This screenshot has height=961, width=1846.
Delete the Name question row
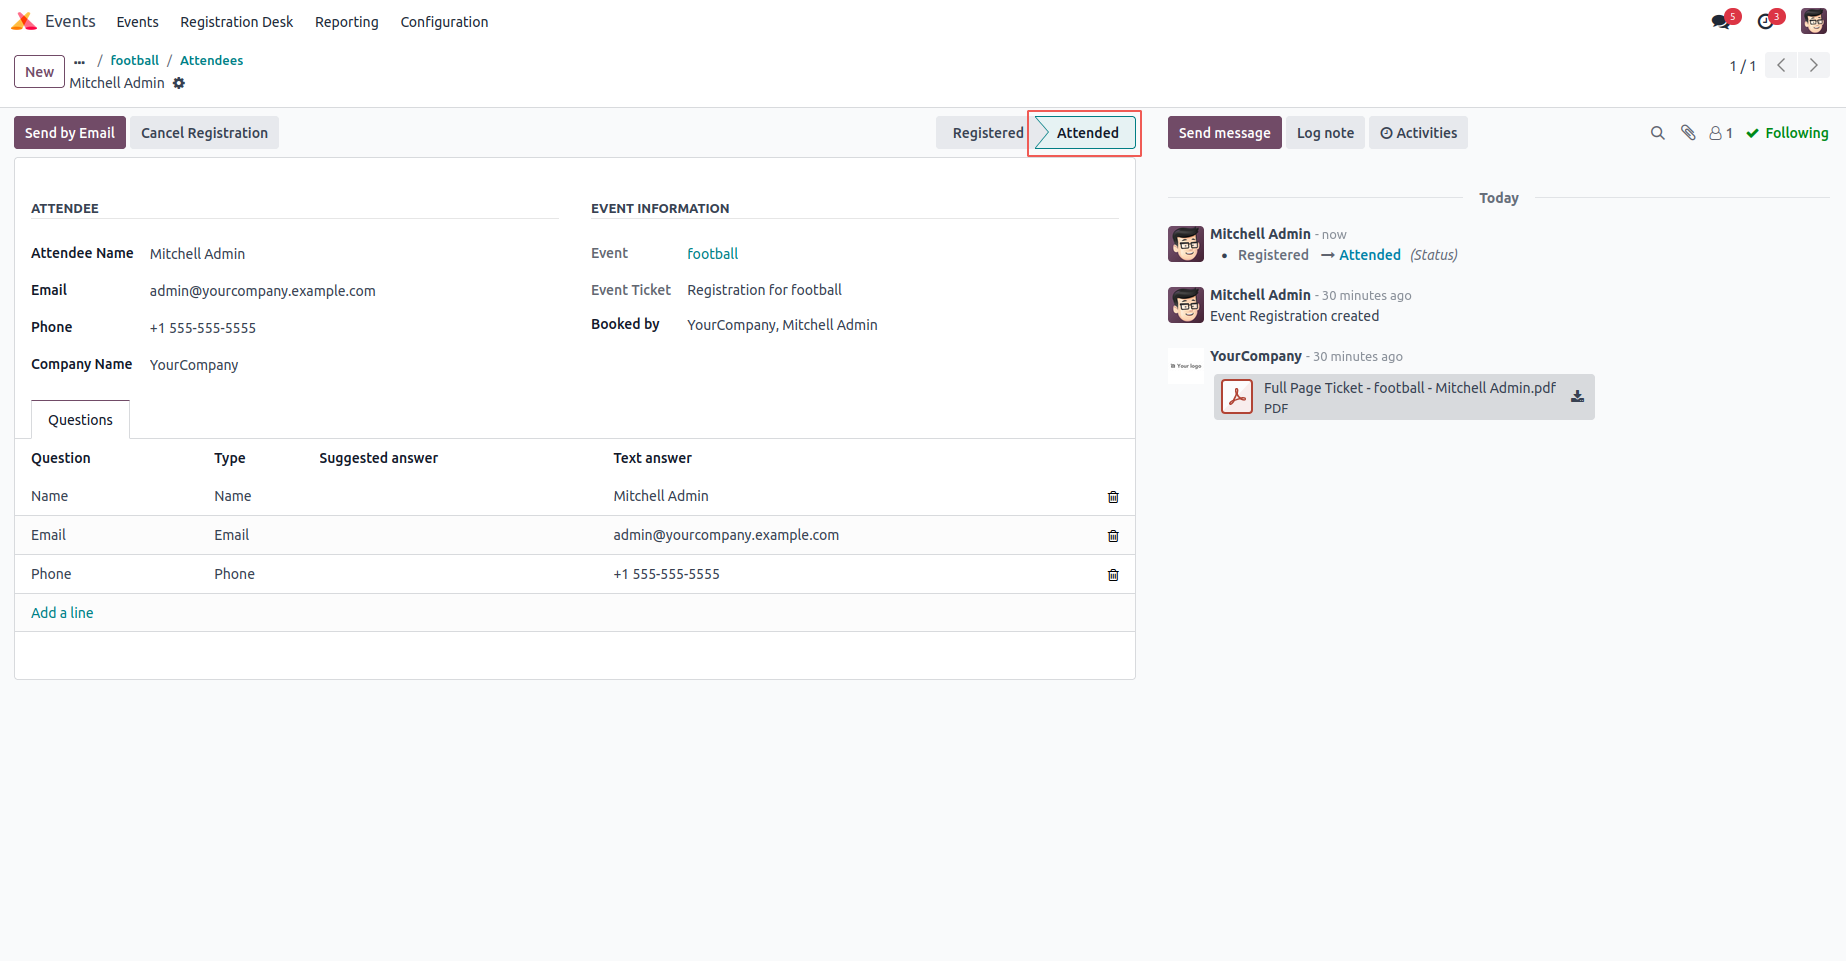[1113, 497]
